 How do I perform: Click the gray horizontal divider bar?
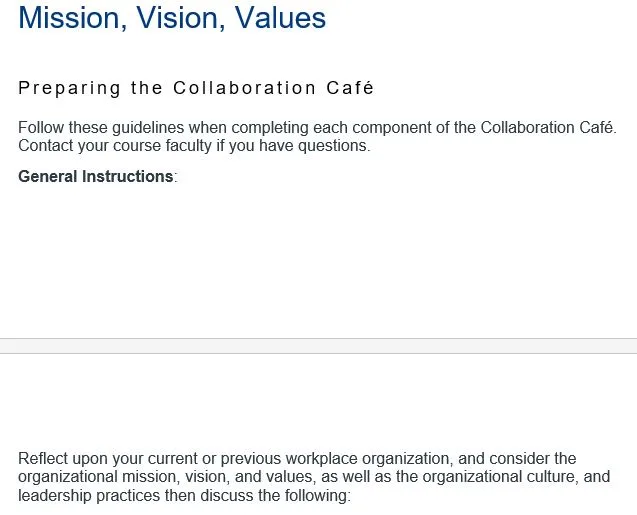[x=318, y=346]
